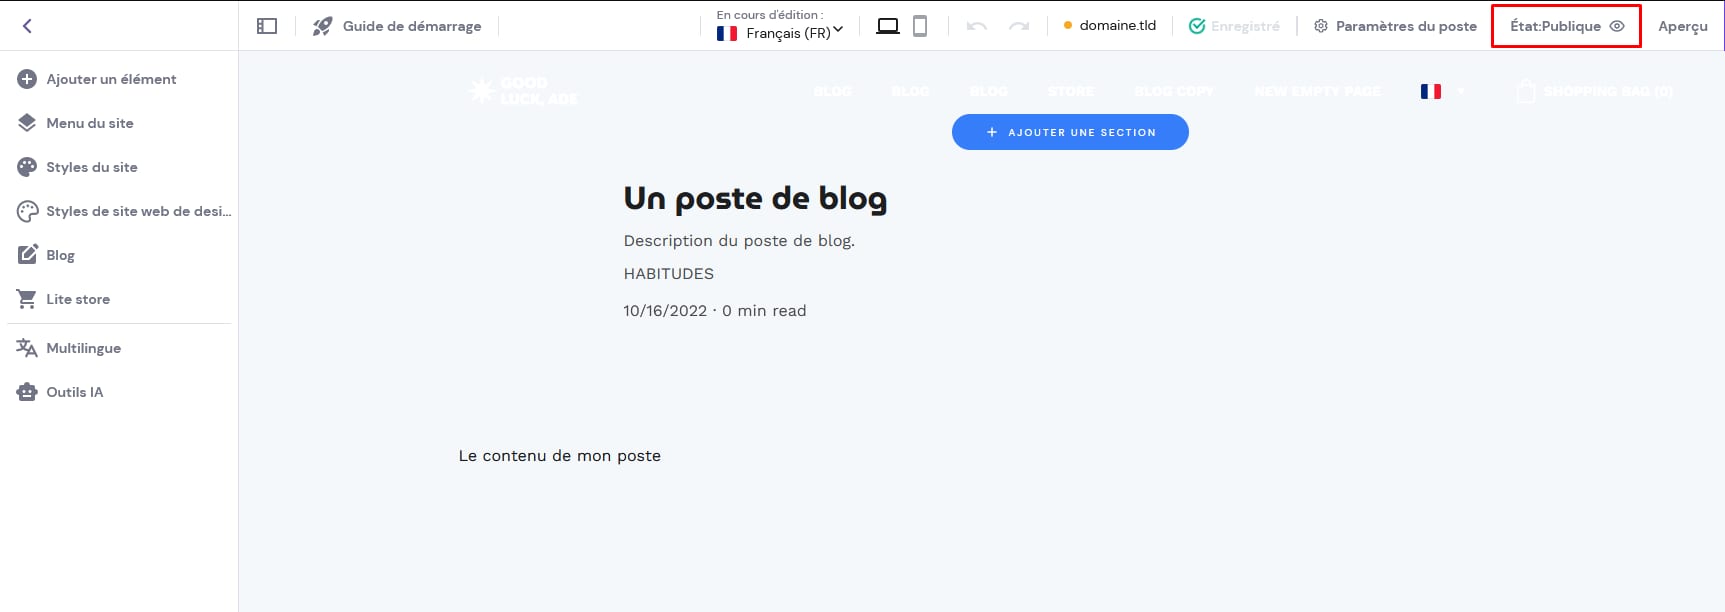Image resolution: width=1725 pixels, height=612 pixels.
Task: Open Paramètres du poste settings
Action: coord(1395,26)
